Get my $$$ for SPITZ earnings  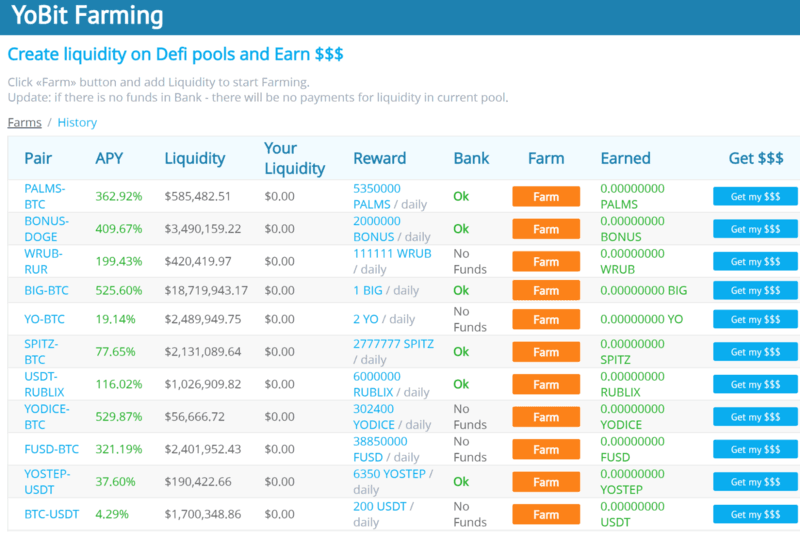755,352
